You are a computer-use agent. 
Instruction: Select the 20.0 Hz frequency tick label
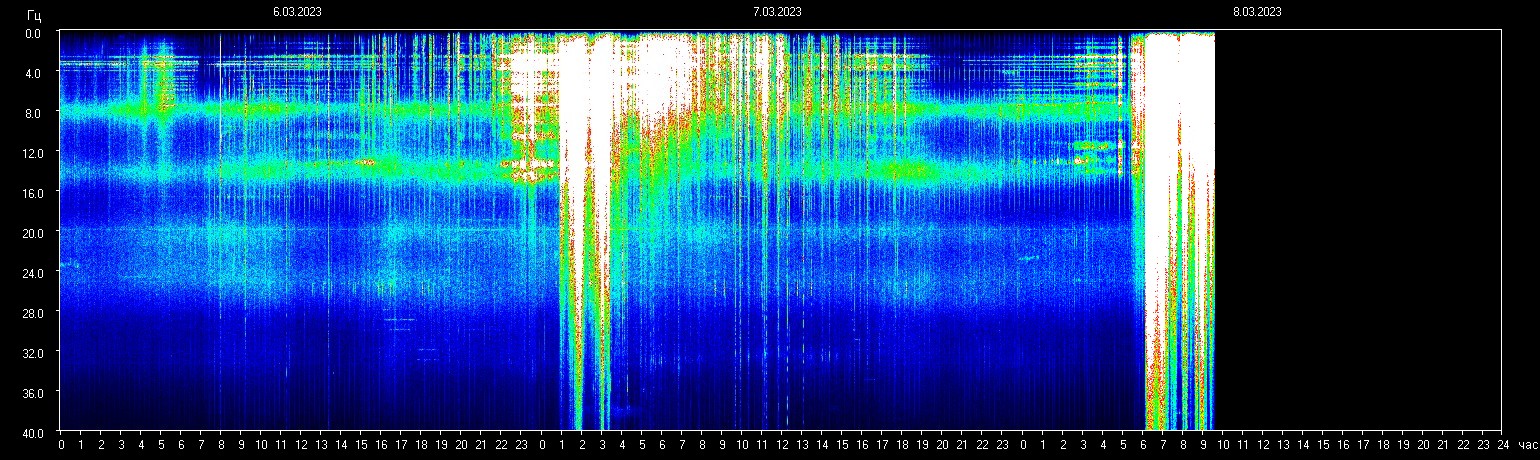[x=31, y=233]
